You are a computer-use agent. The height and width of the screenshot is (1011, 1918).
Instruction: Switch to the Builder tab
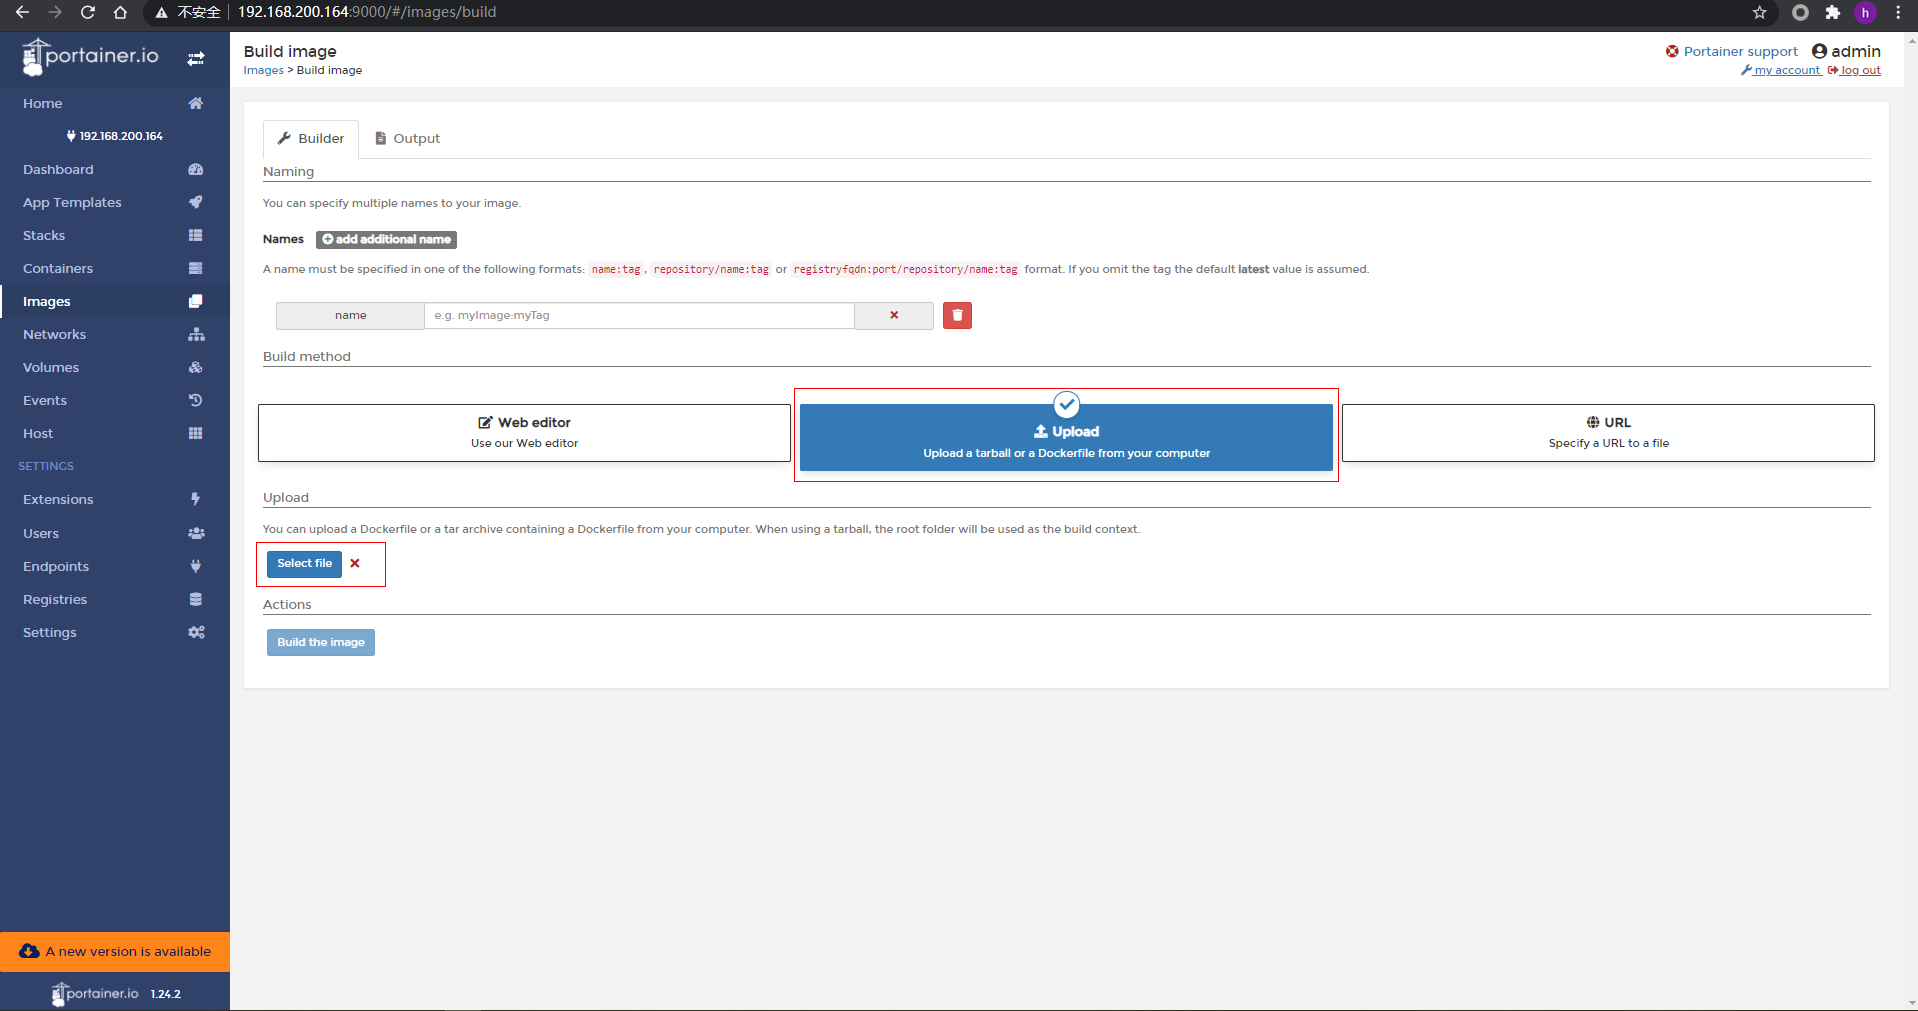(311, 139)
